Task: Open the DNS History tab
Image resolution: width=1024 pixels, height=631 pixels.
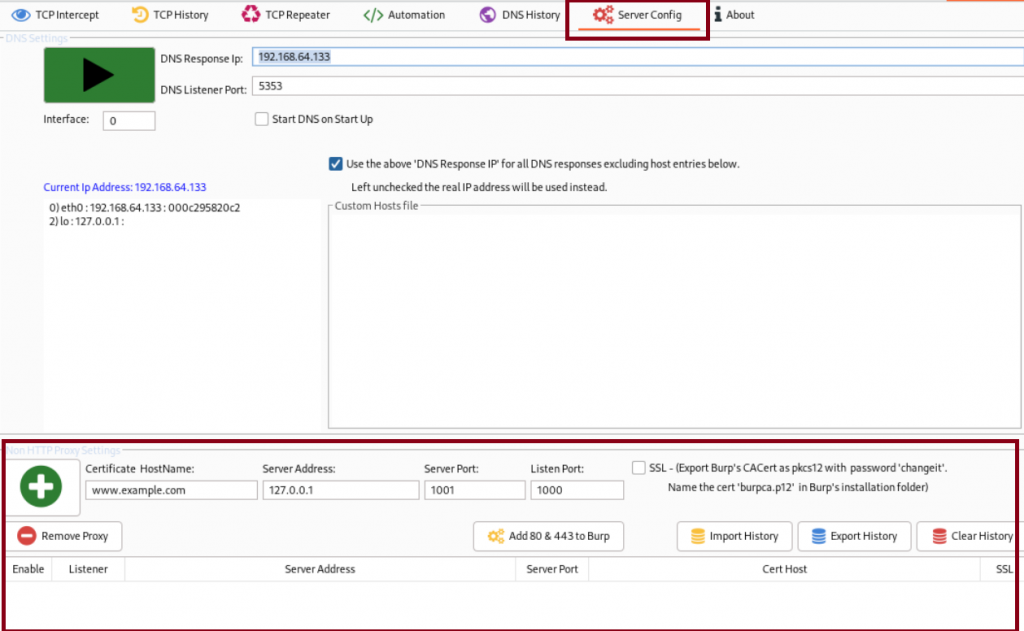Action: point(519,15)
